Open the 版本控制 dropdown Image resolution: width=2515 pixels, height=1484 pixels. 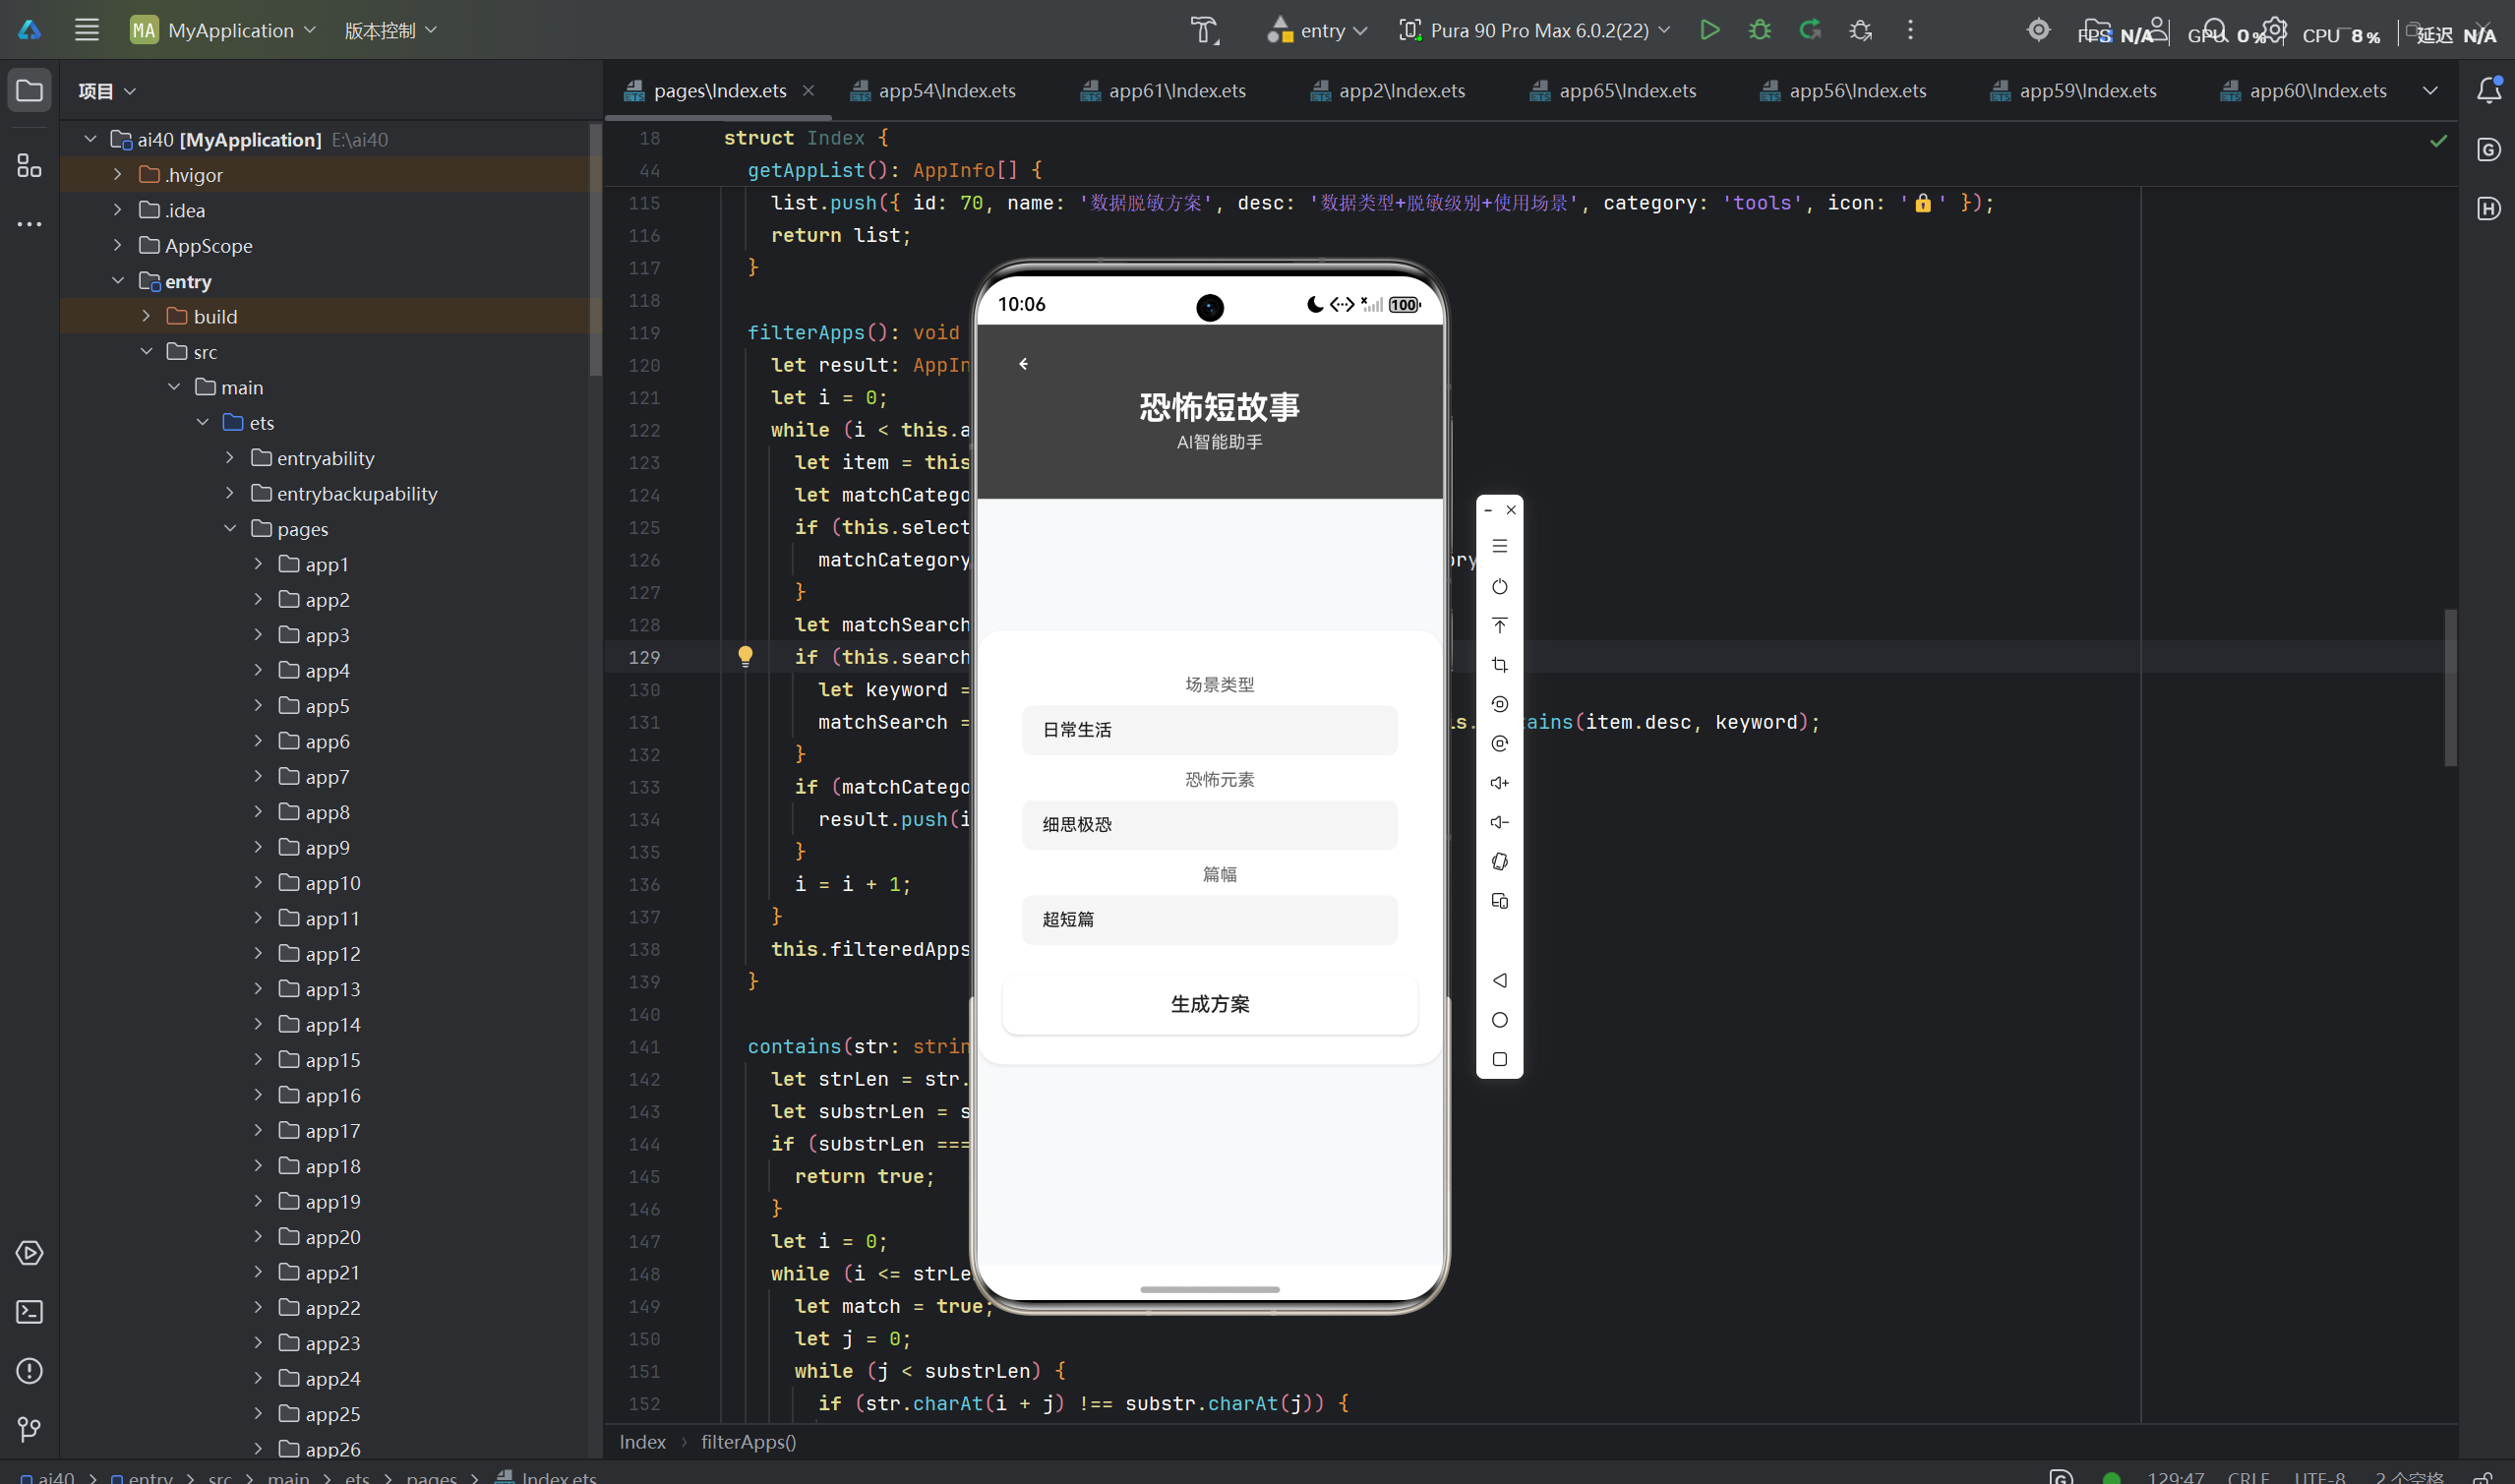(x=391, y=30)
